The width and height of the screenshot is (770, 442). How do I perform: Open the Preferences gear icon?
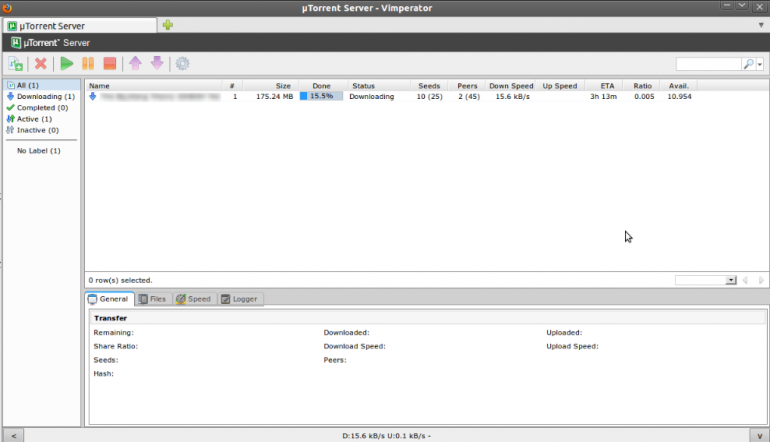point(182,64)
